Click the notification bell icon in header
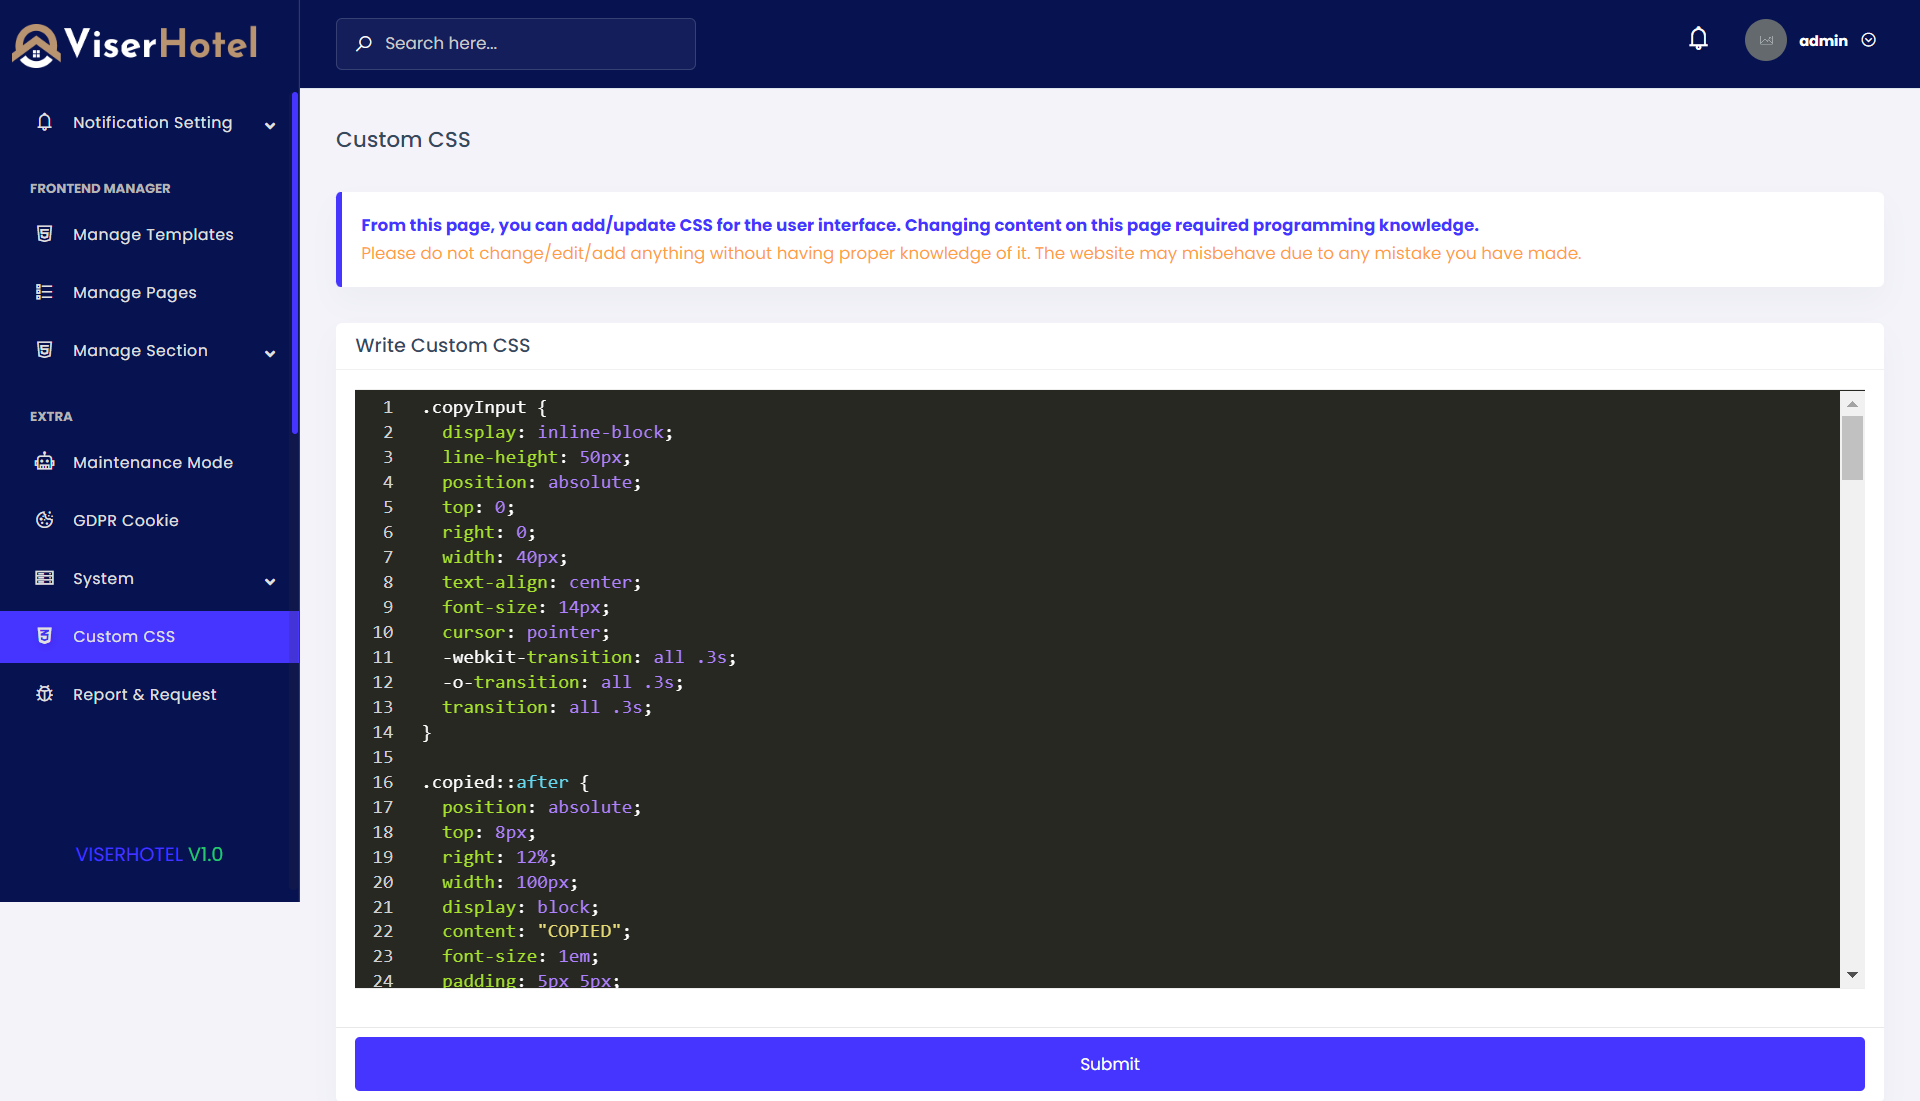 click(x=1698, y=39)
